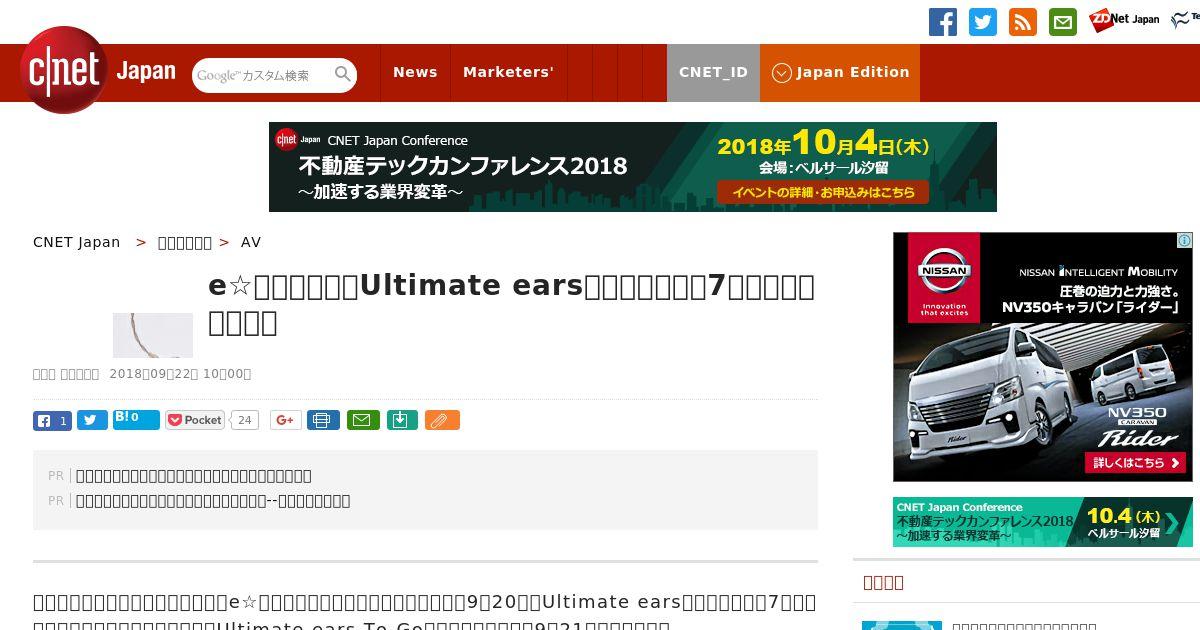
Task: Click the Facebook icon in the top bar
Action: (943, 22)
